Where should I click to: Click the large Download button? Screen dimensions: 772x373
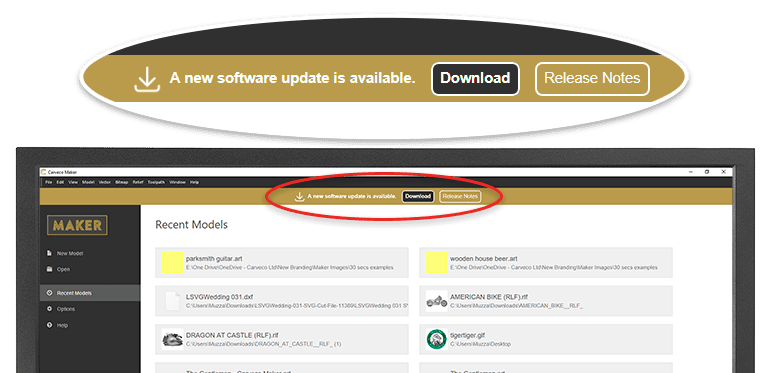[x=475, y=79]
